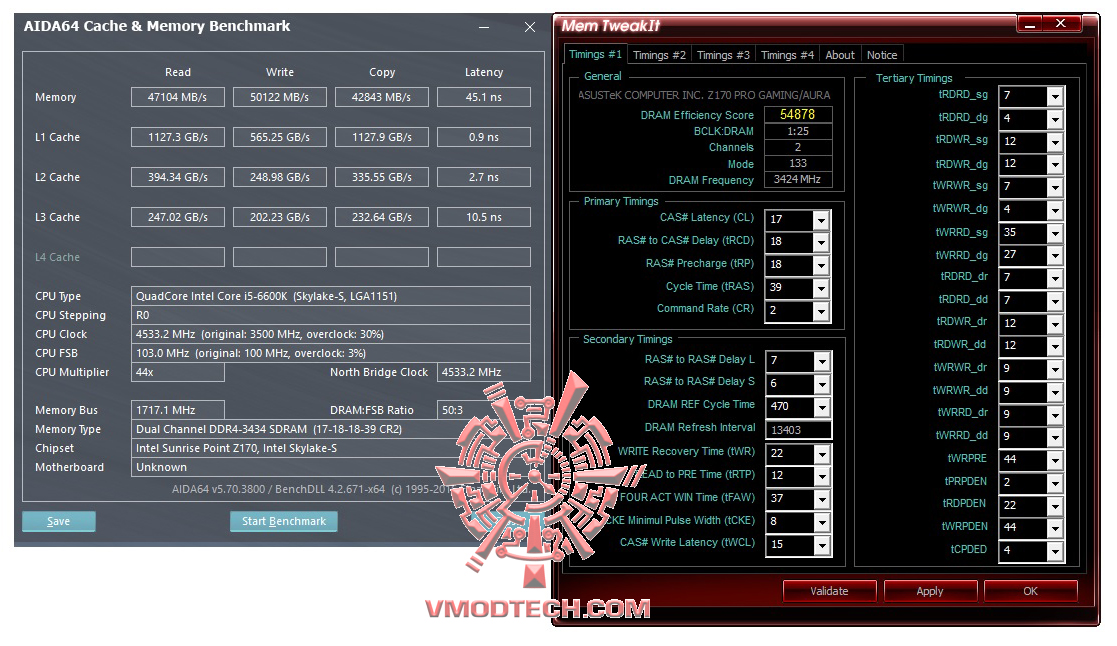
Task: Open the RAS# Precharge (tRP) dropdown
Action: point(823,264)
